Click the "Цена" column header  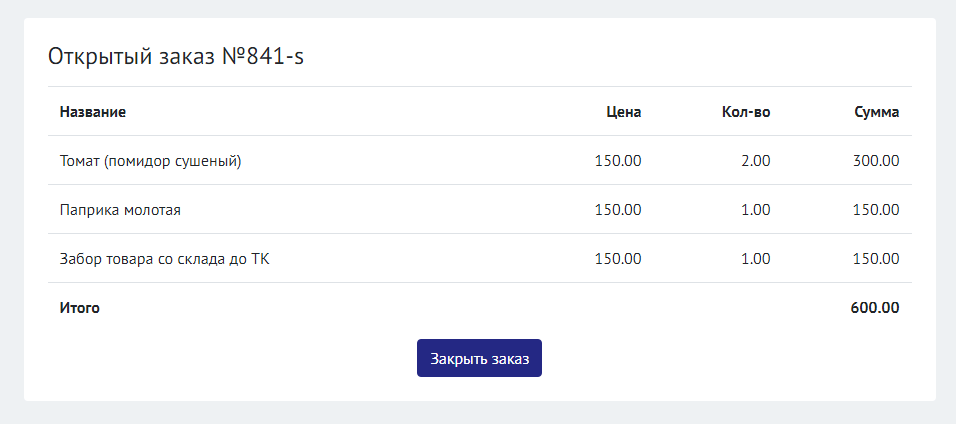coord(623,112)
